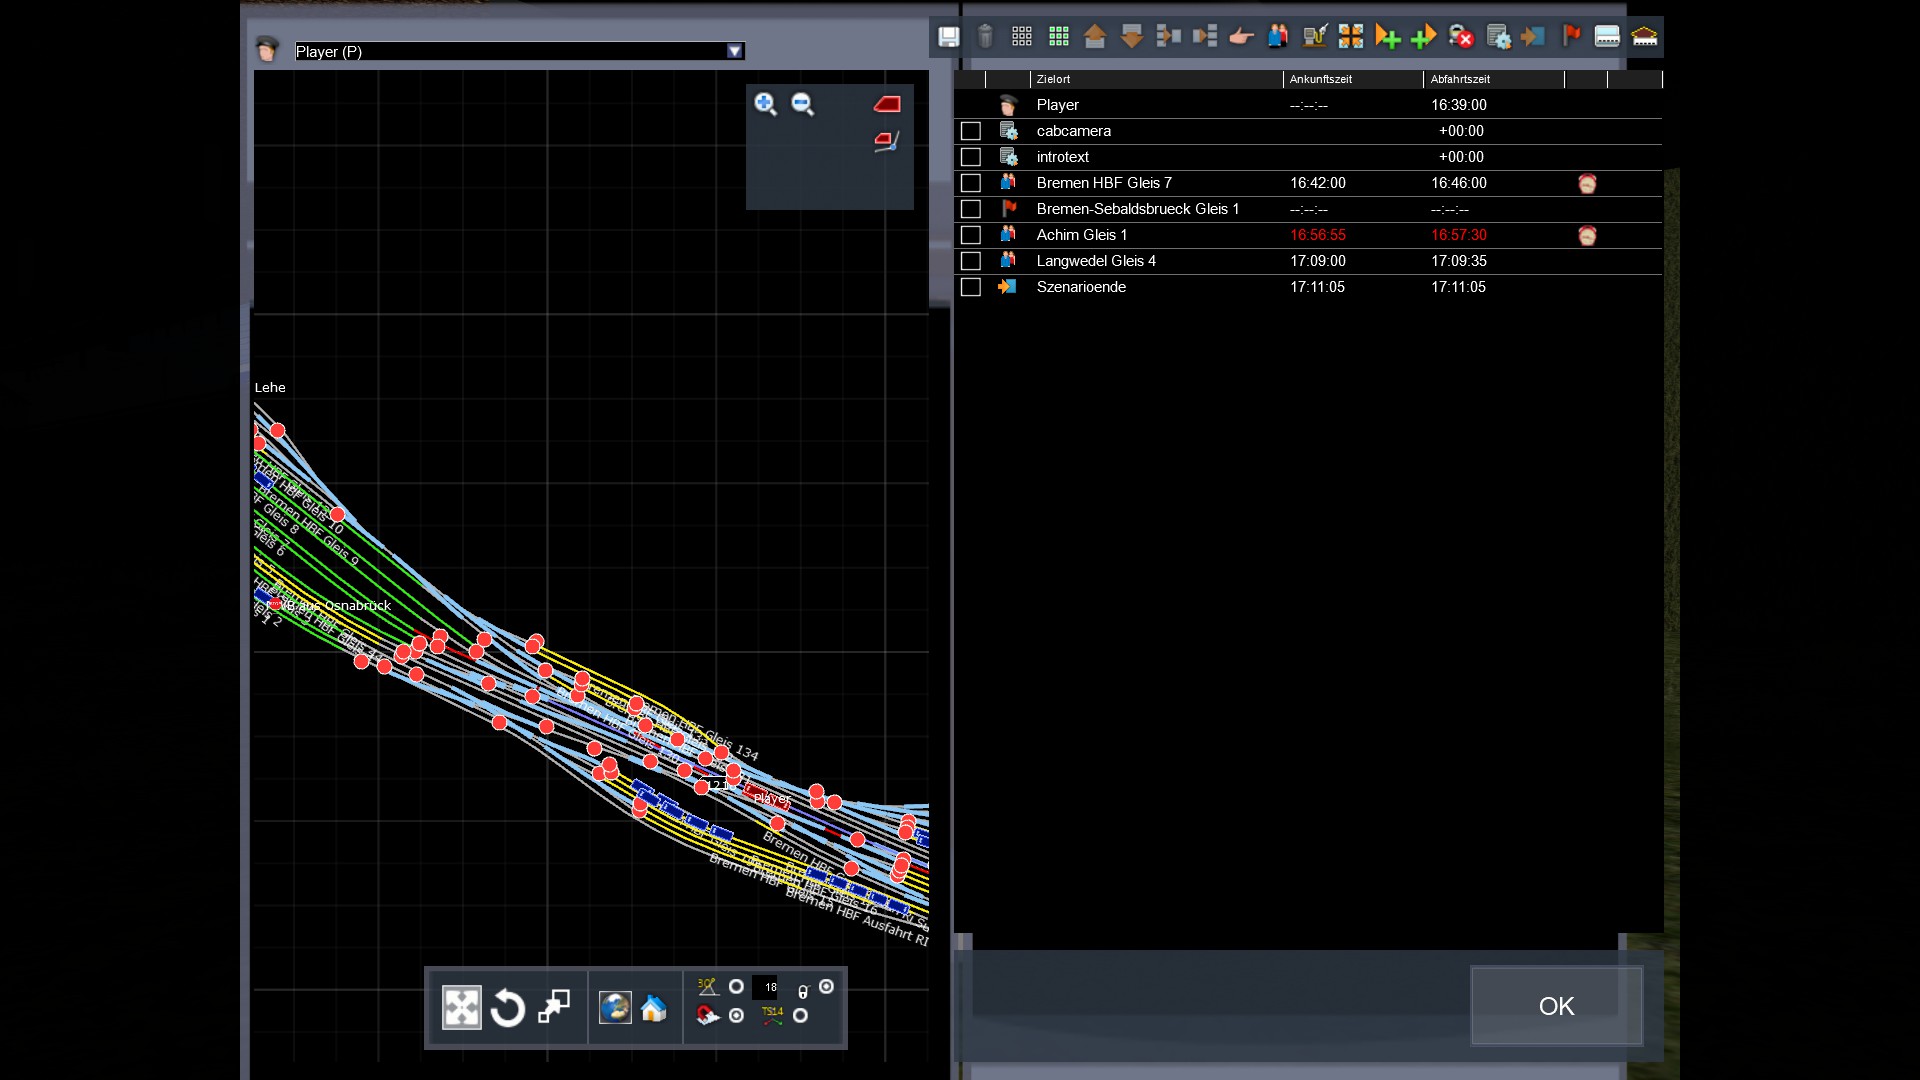The image size is (1920, 1080).
Task: Click the globe world view icon
Action: [x=615, y=1008]
